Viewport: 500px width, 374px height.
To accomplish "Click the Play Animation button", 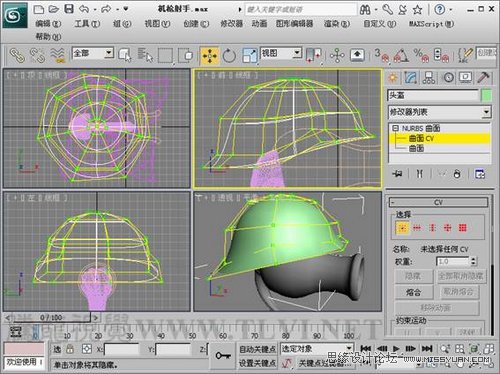I will click(x=396, y=349).
